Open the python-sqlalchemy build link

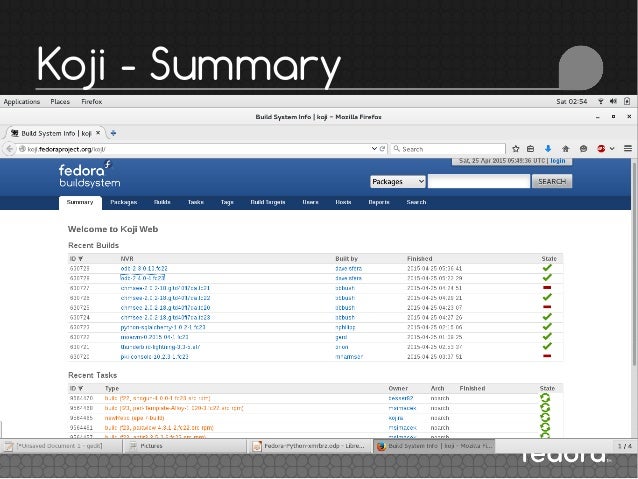coord(163,327)
